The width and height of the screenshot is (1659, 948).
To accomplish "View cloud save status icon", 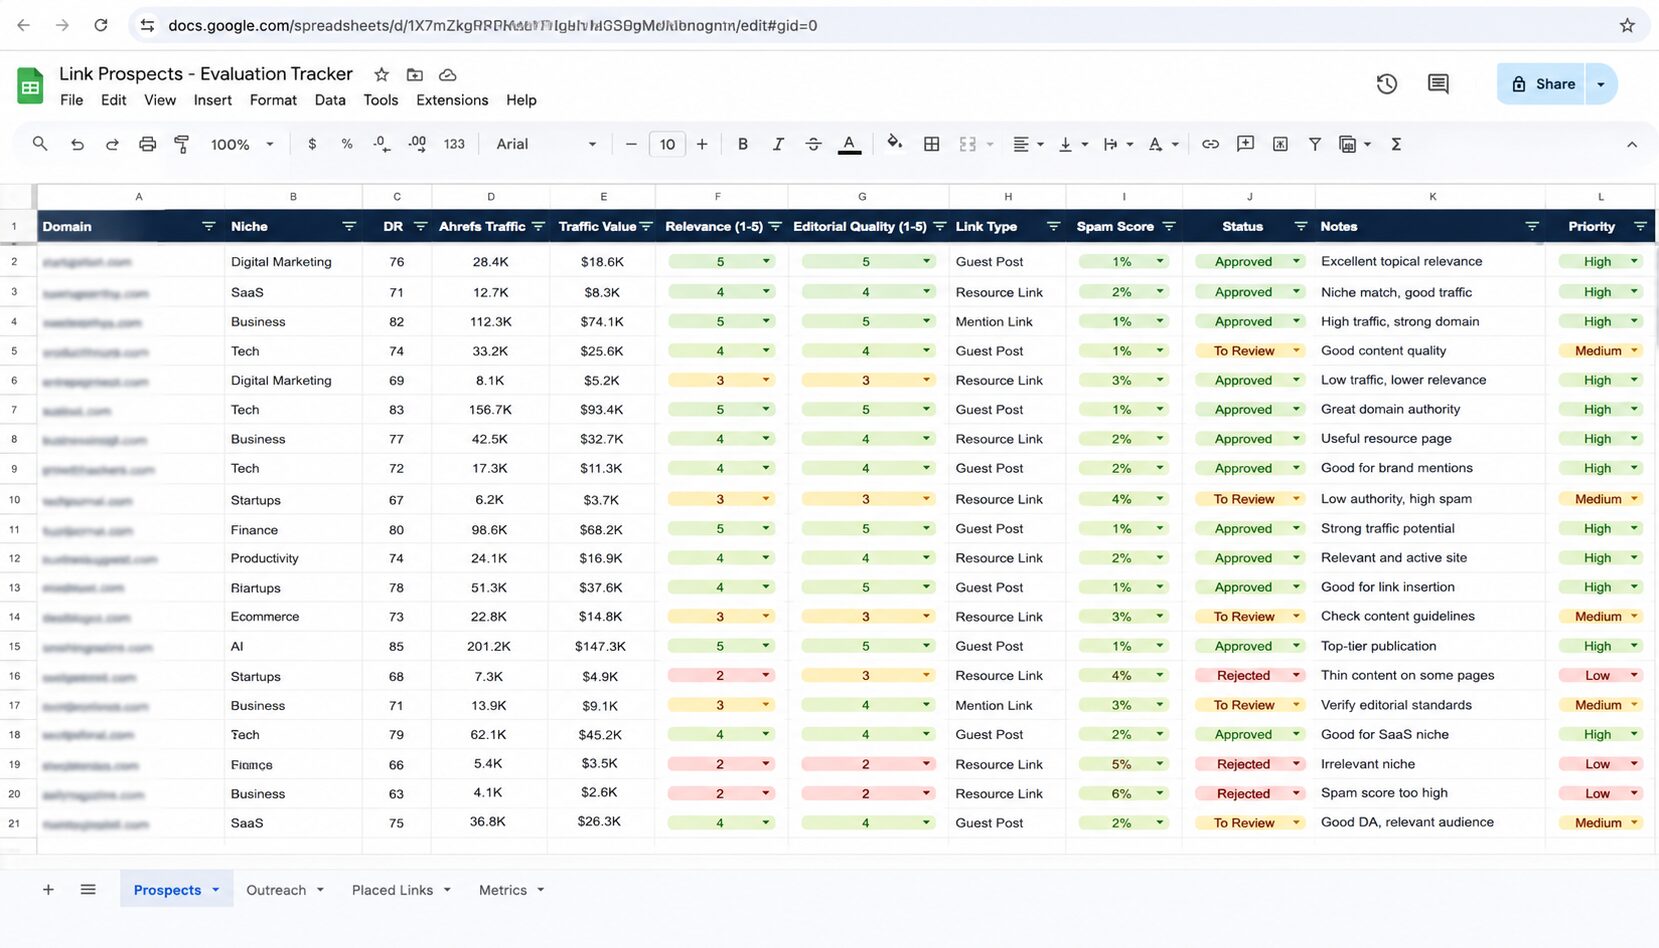I will 448,74.
